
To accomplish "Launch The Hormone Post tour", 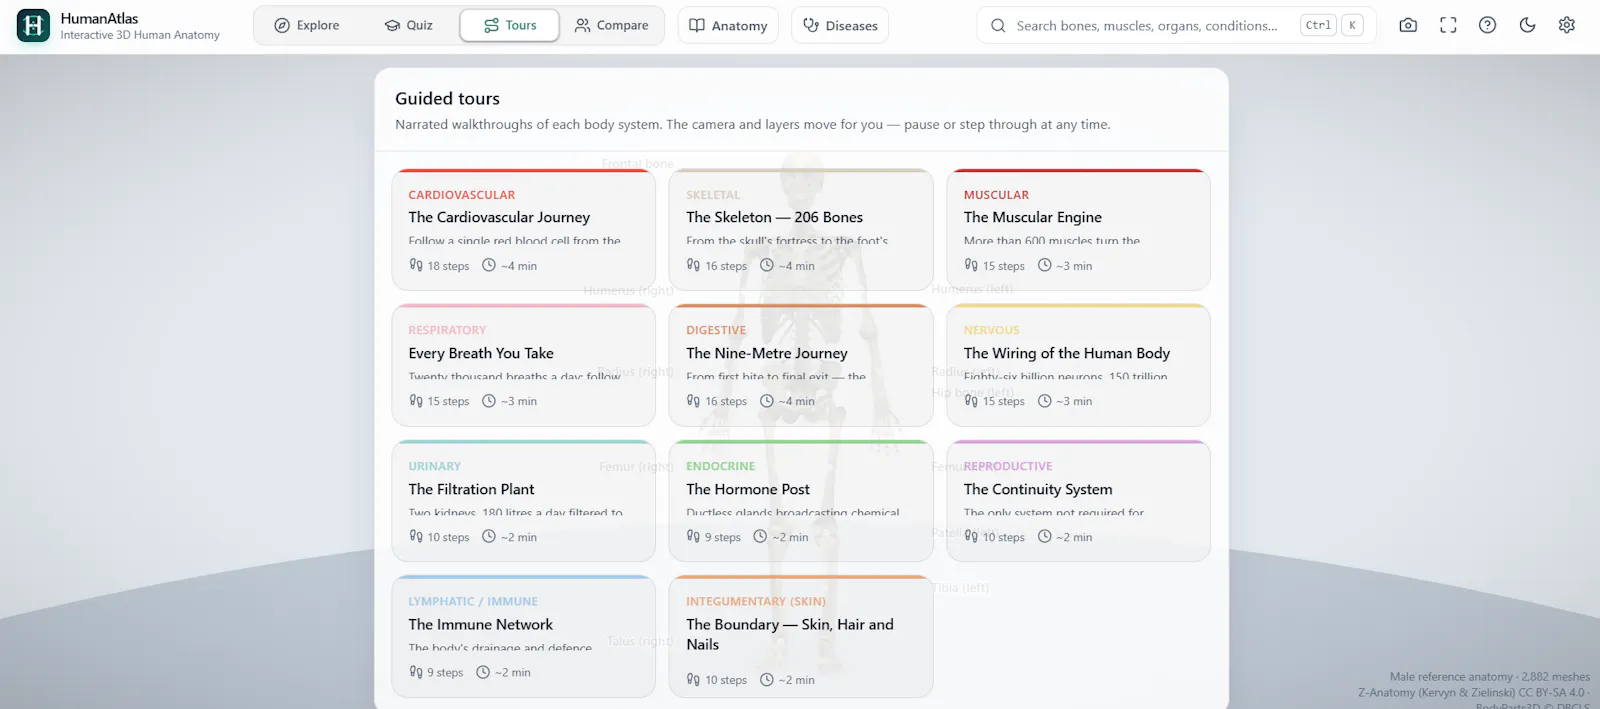I will (801, 501).
